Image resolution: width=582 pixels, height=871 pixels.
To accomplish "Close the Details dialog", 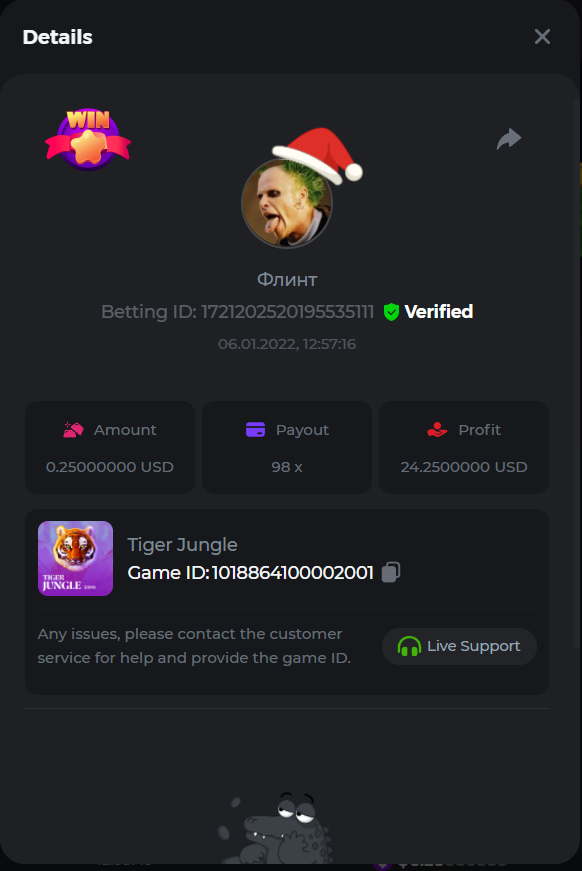I will (x=542, y=37).
